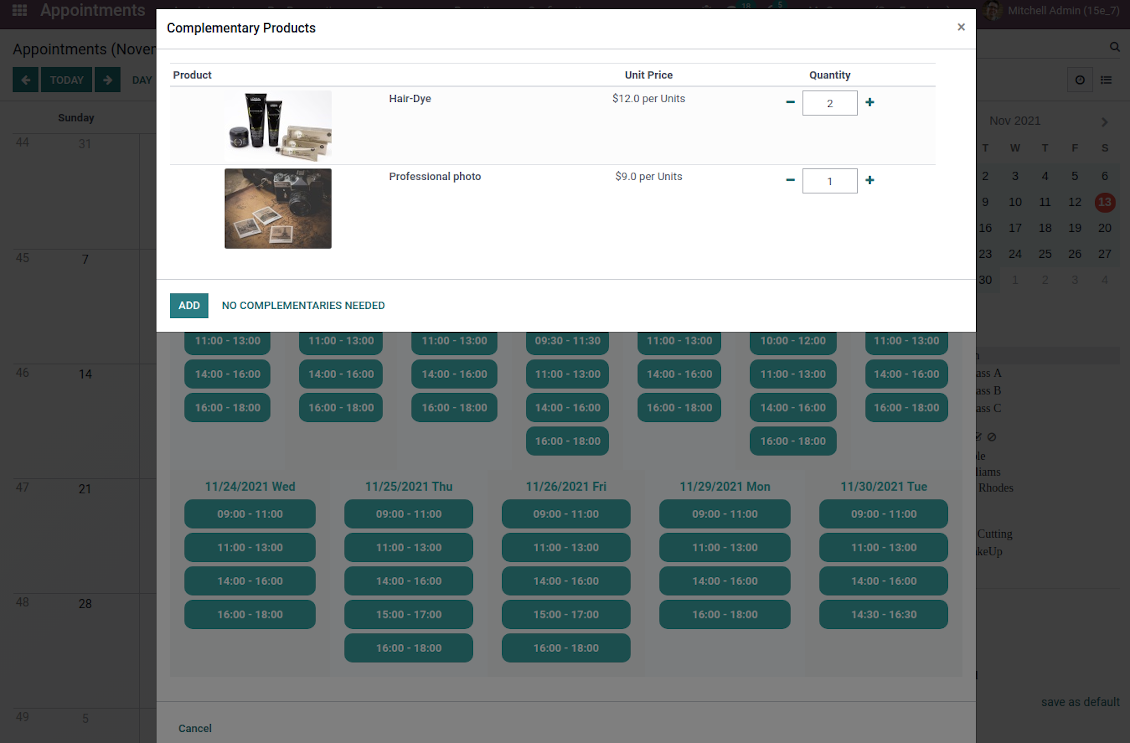The image size is (1130, 743).
Task: Increase Professional photo quantity with plus icon
Action: click(870, 180)
